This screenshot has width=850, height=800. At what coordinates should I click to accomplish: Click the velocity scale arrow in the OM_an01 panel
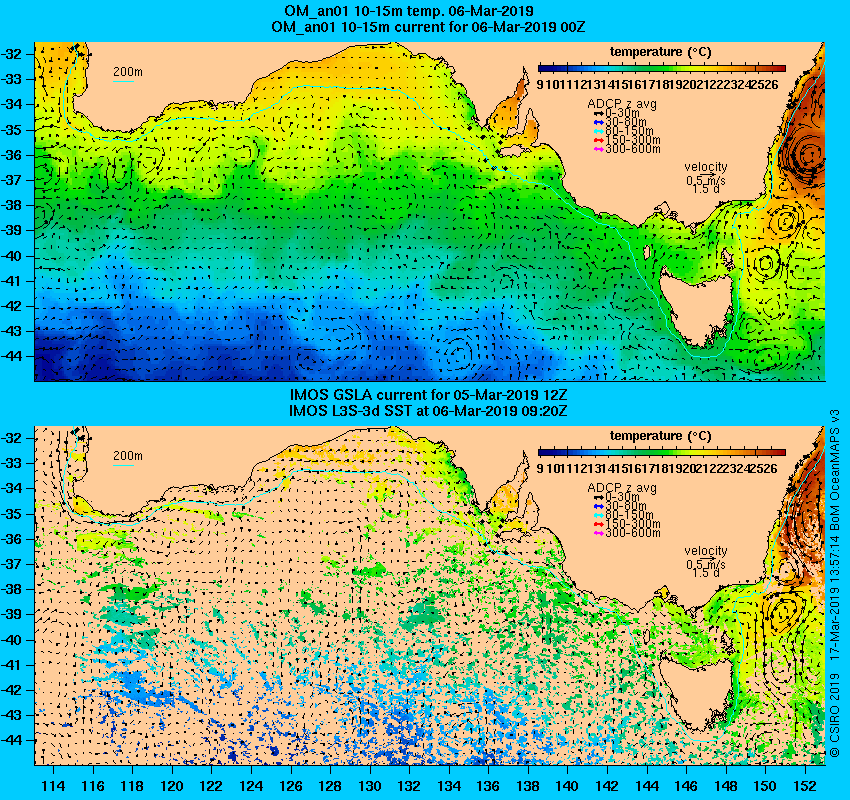click(x=707, y=175)
